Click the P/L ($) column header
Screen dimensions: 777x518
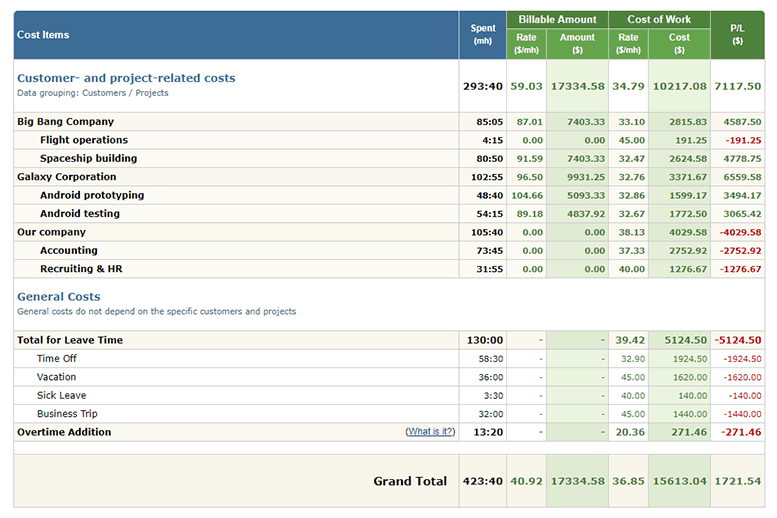coord(737,35)
